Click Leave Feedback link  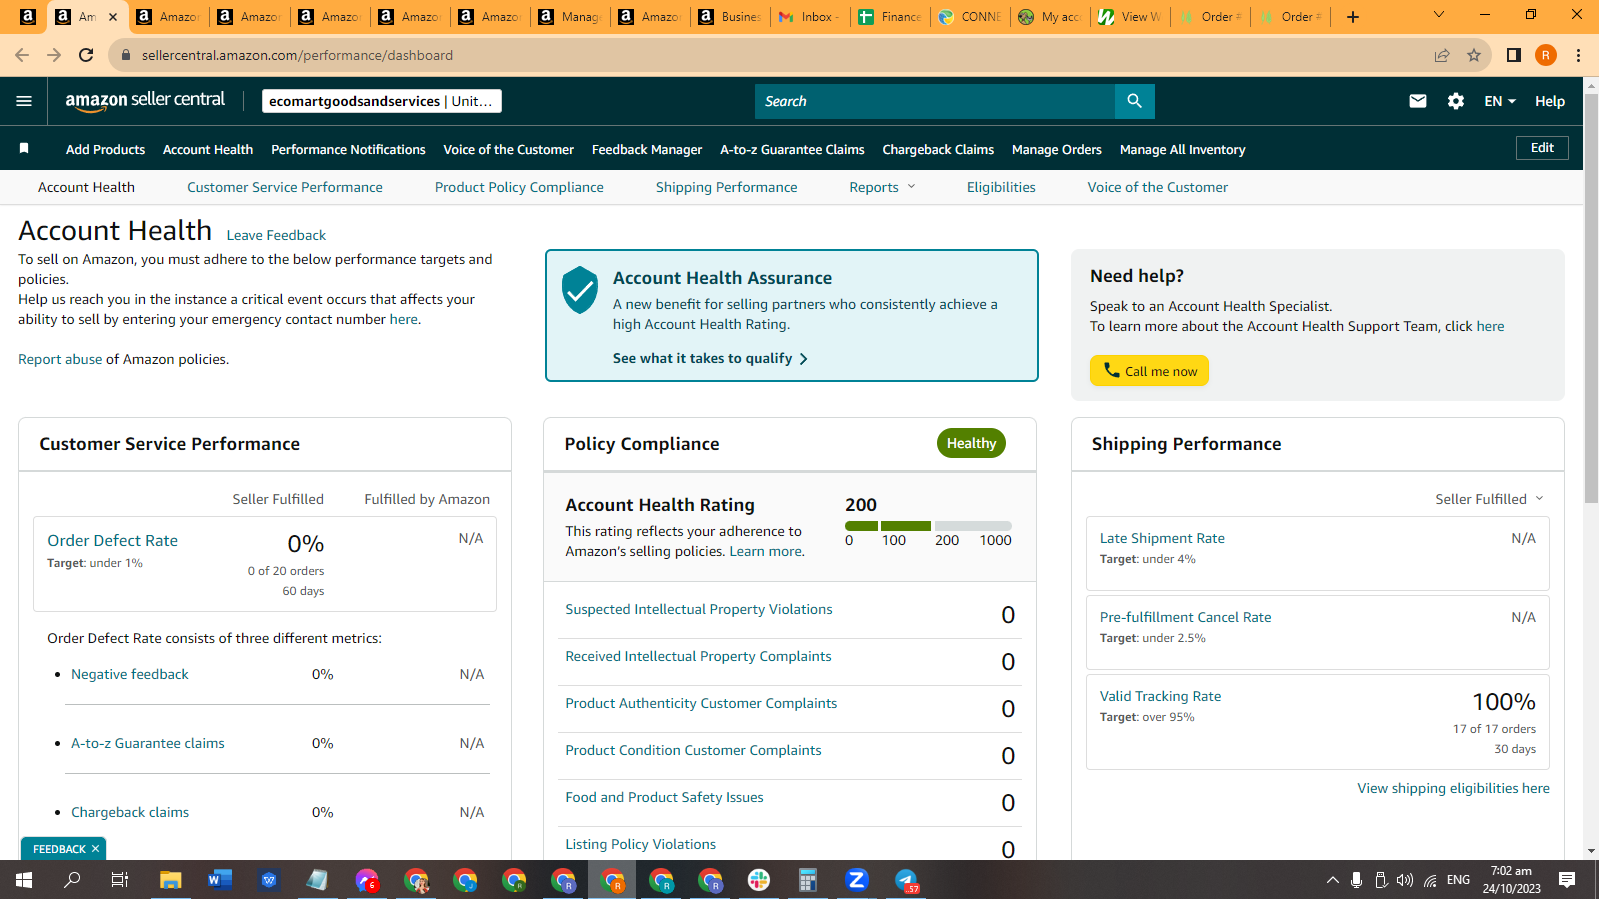[x=276, y=235]
